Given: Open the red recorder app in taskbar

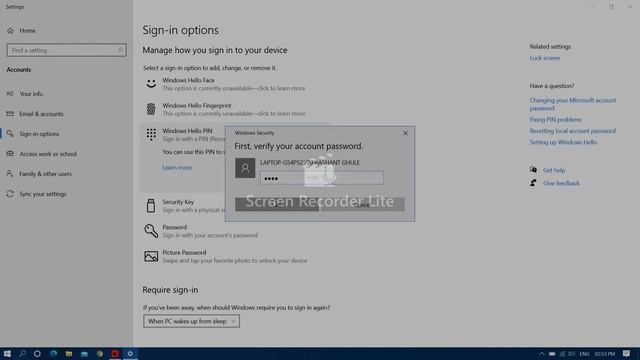Looking at the screenshot, I should tap(115, 354).
